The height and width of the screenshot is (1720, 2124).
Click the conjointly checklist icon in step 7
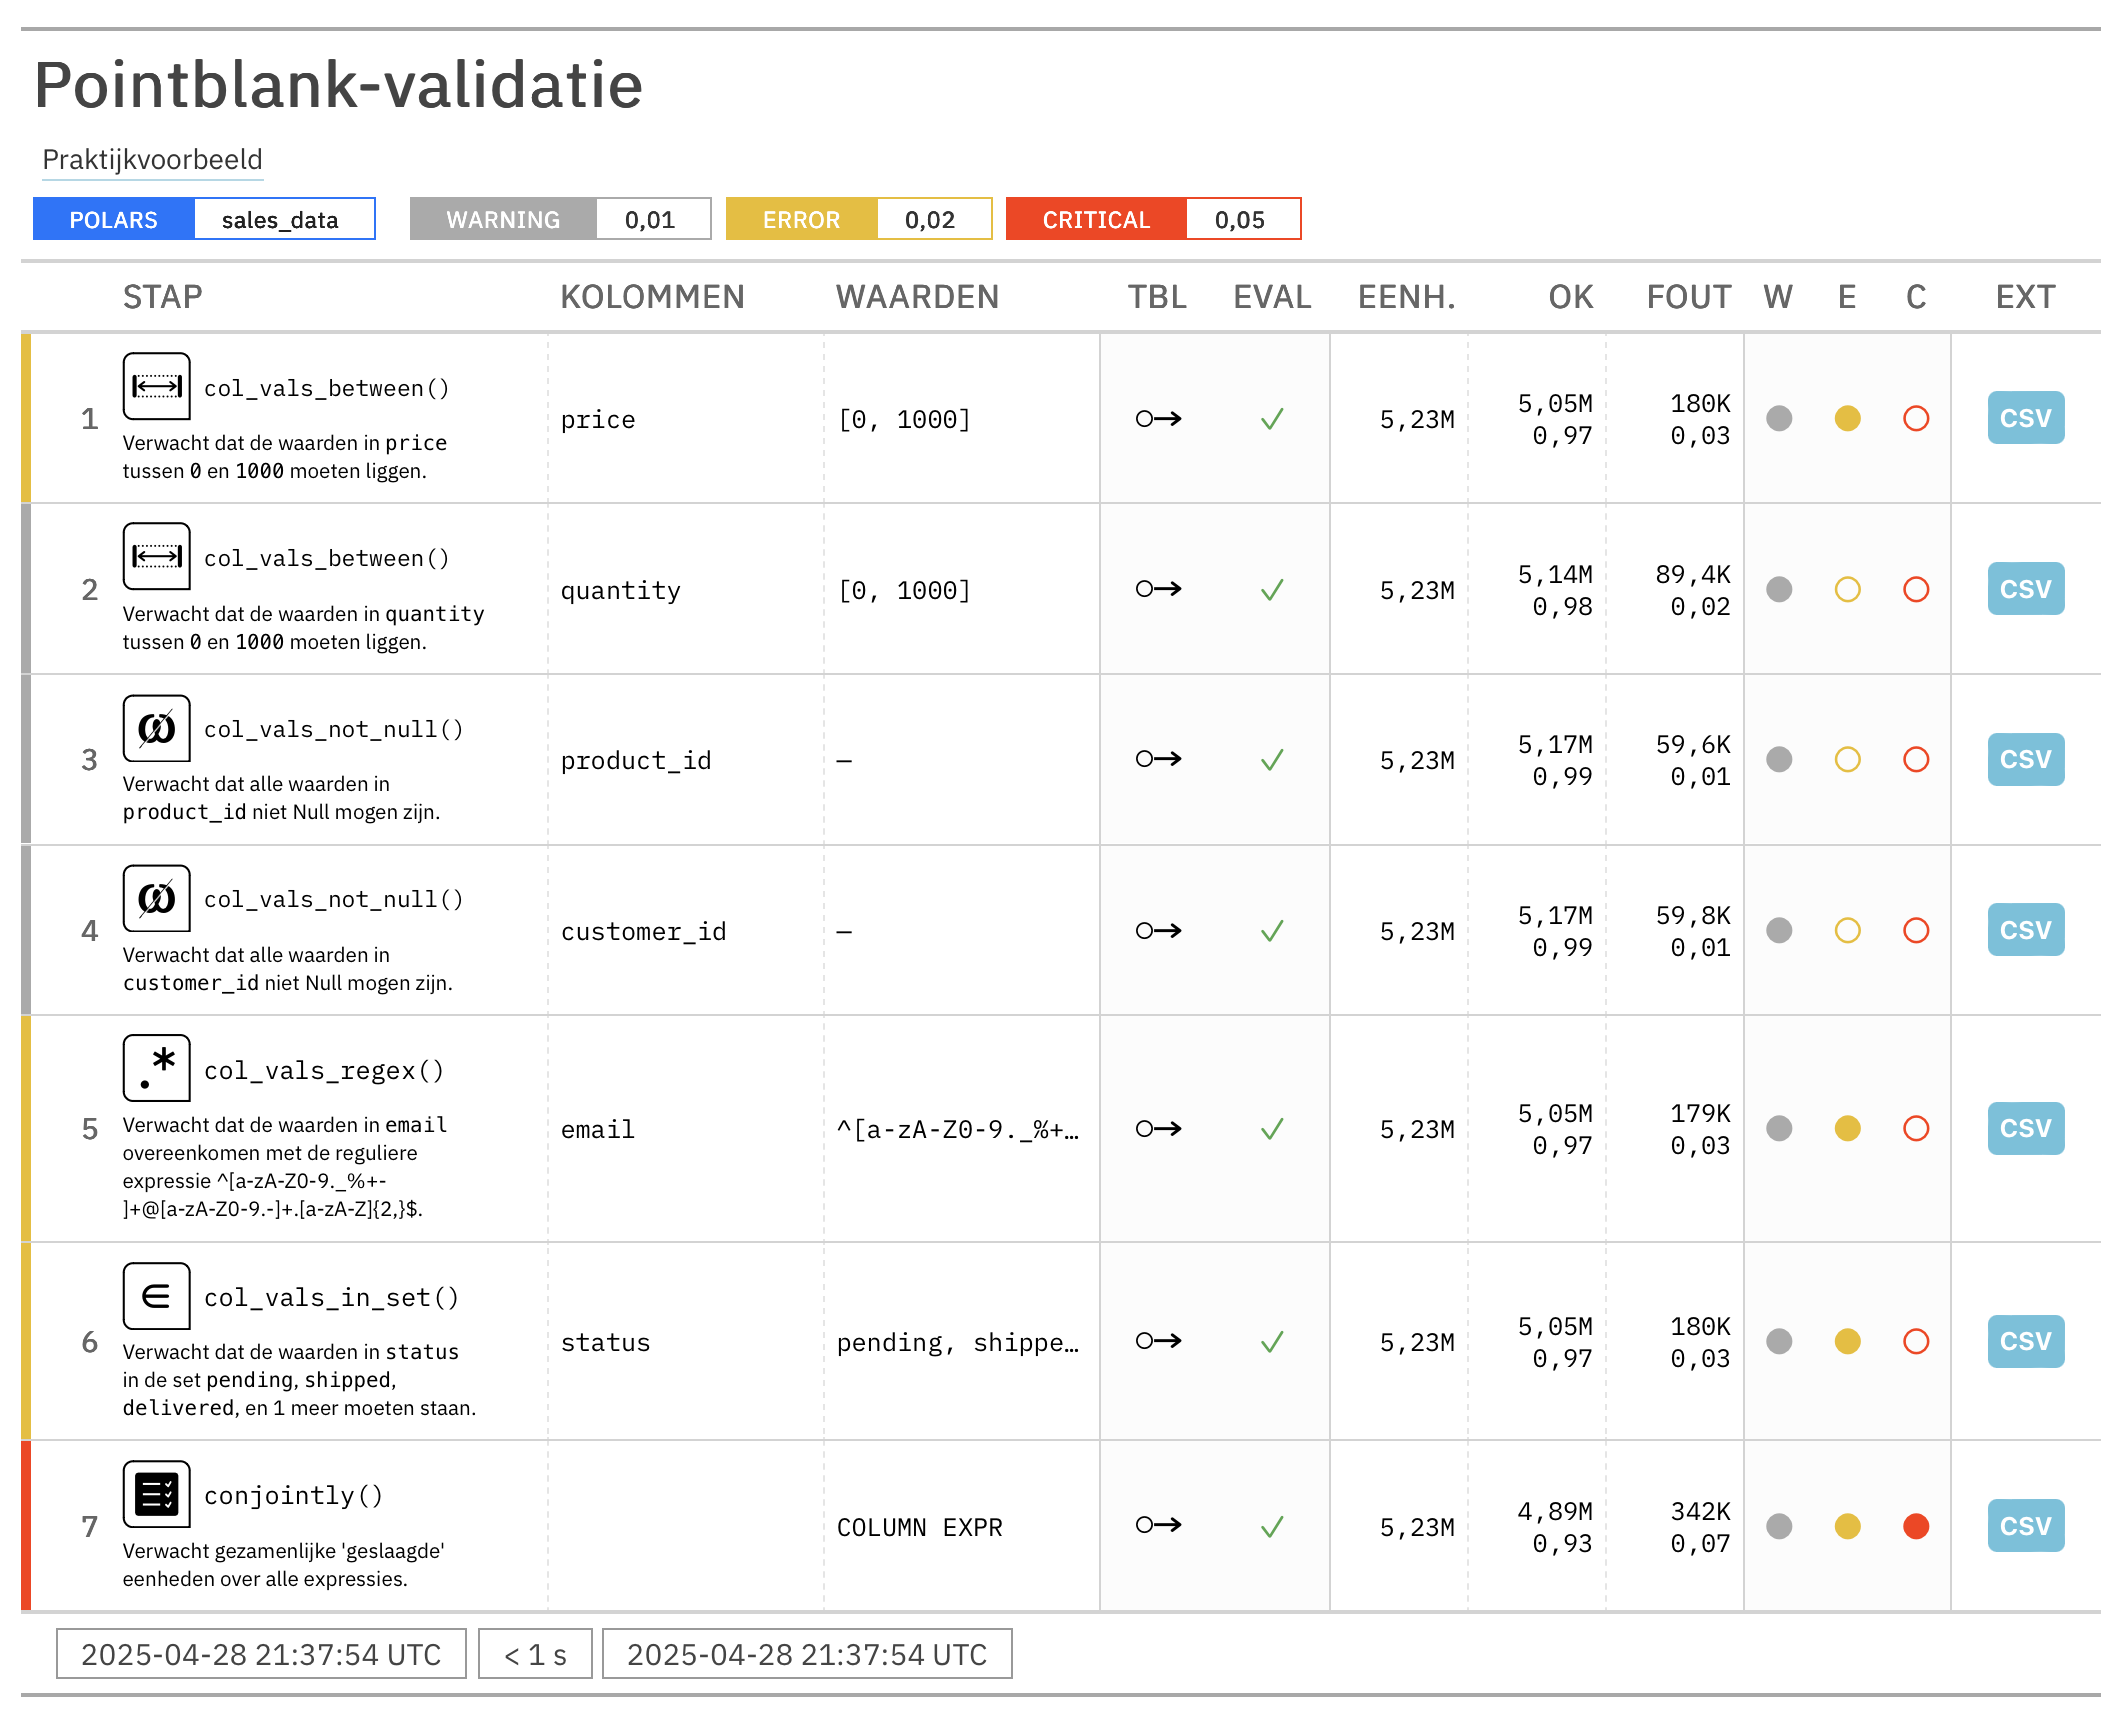(x=156, y=1494)
